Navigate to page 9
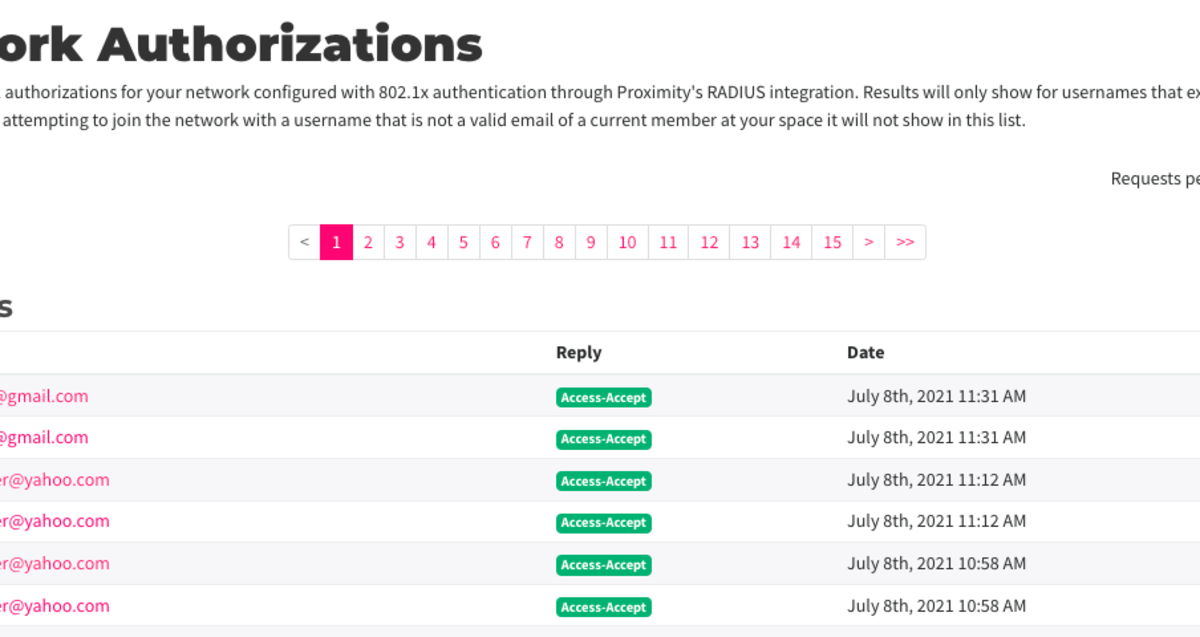1200x637 pixels. click(x=591, y=242)
